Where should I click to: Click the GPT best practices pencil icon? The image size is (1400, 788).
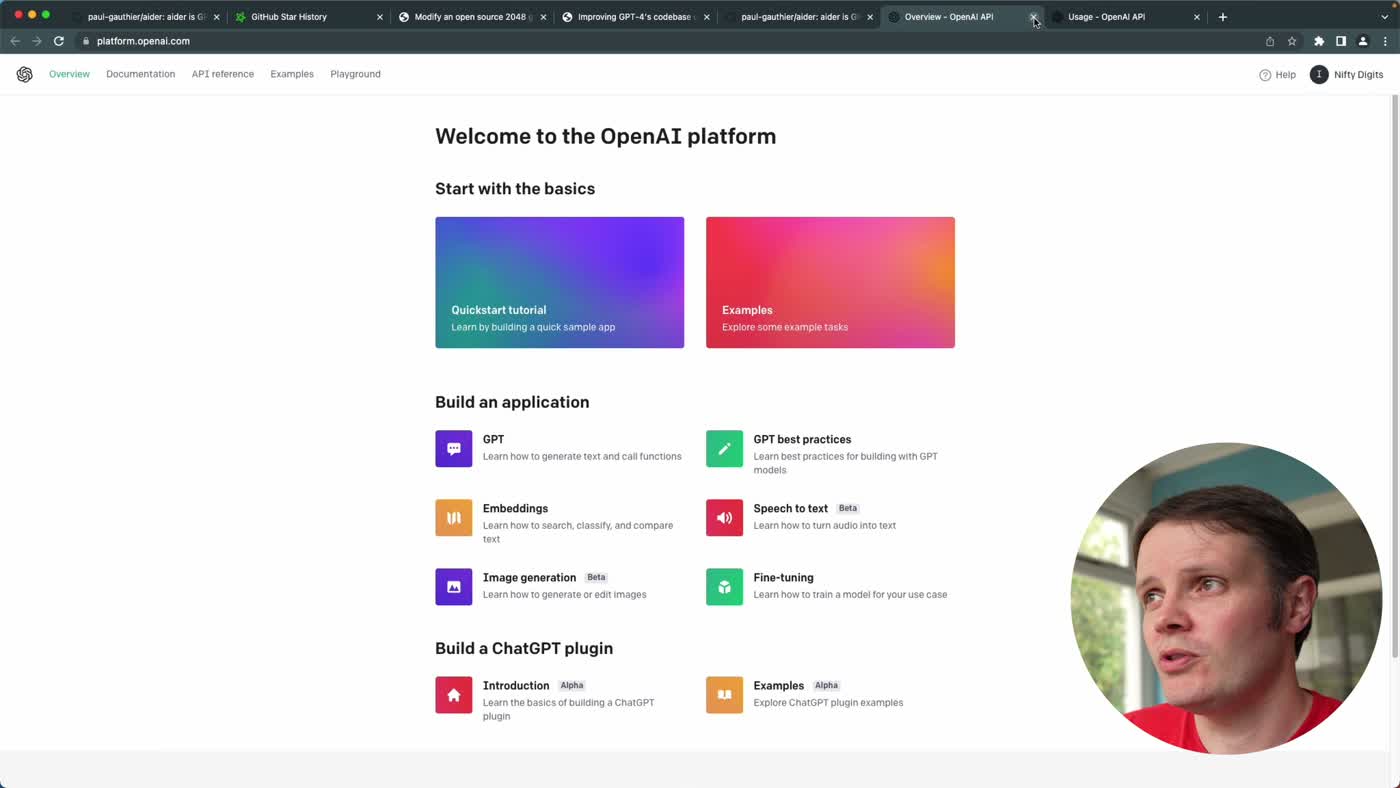pos(724,449)
